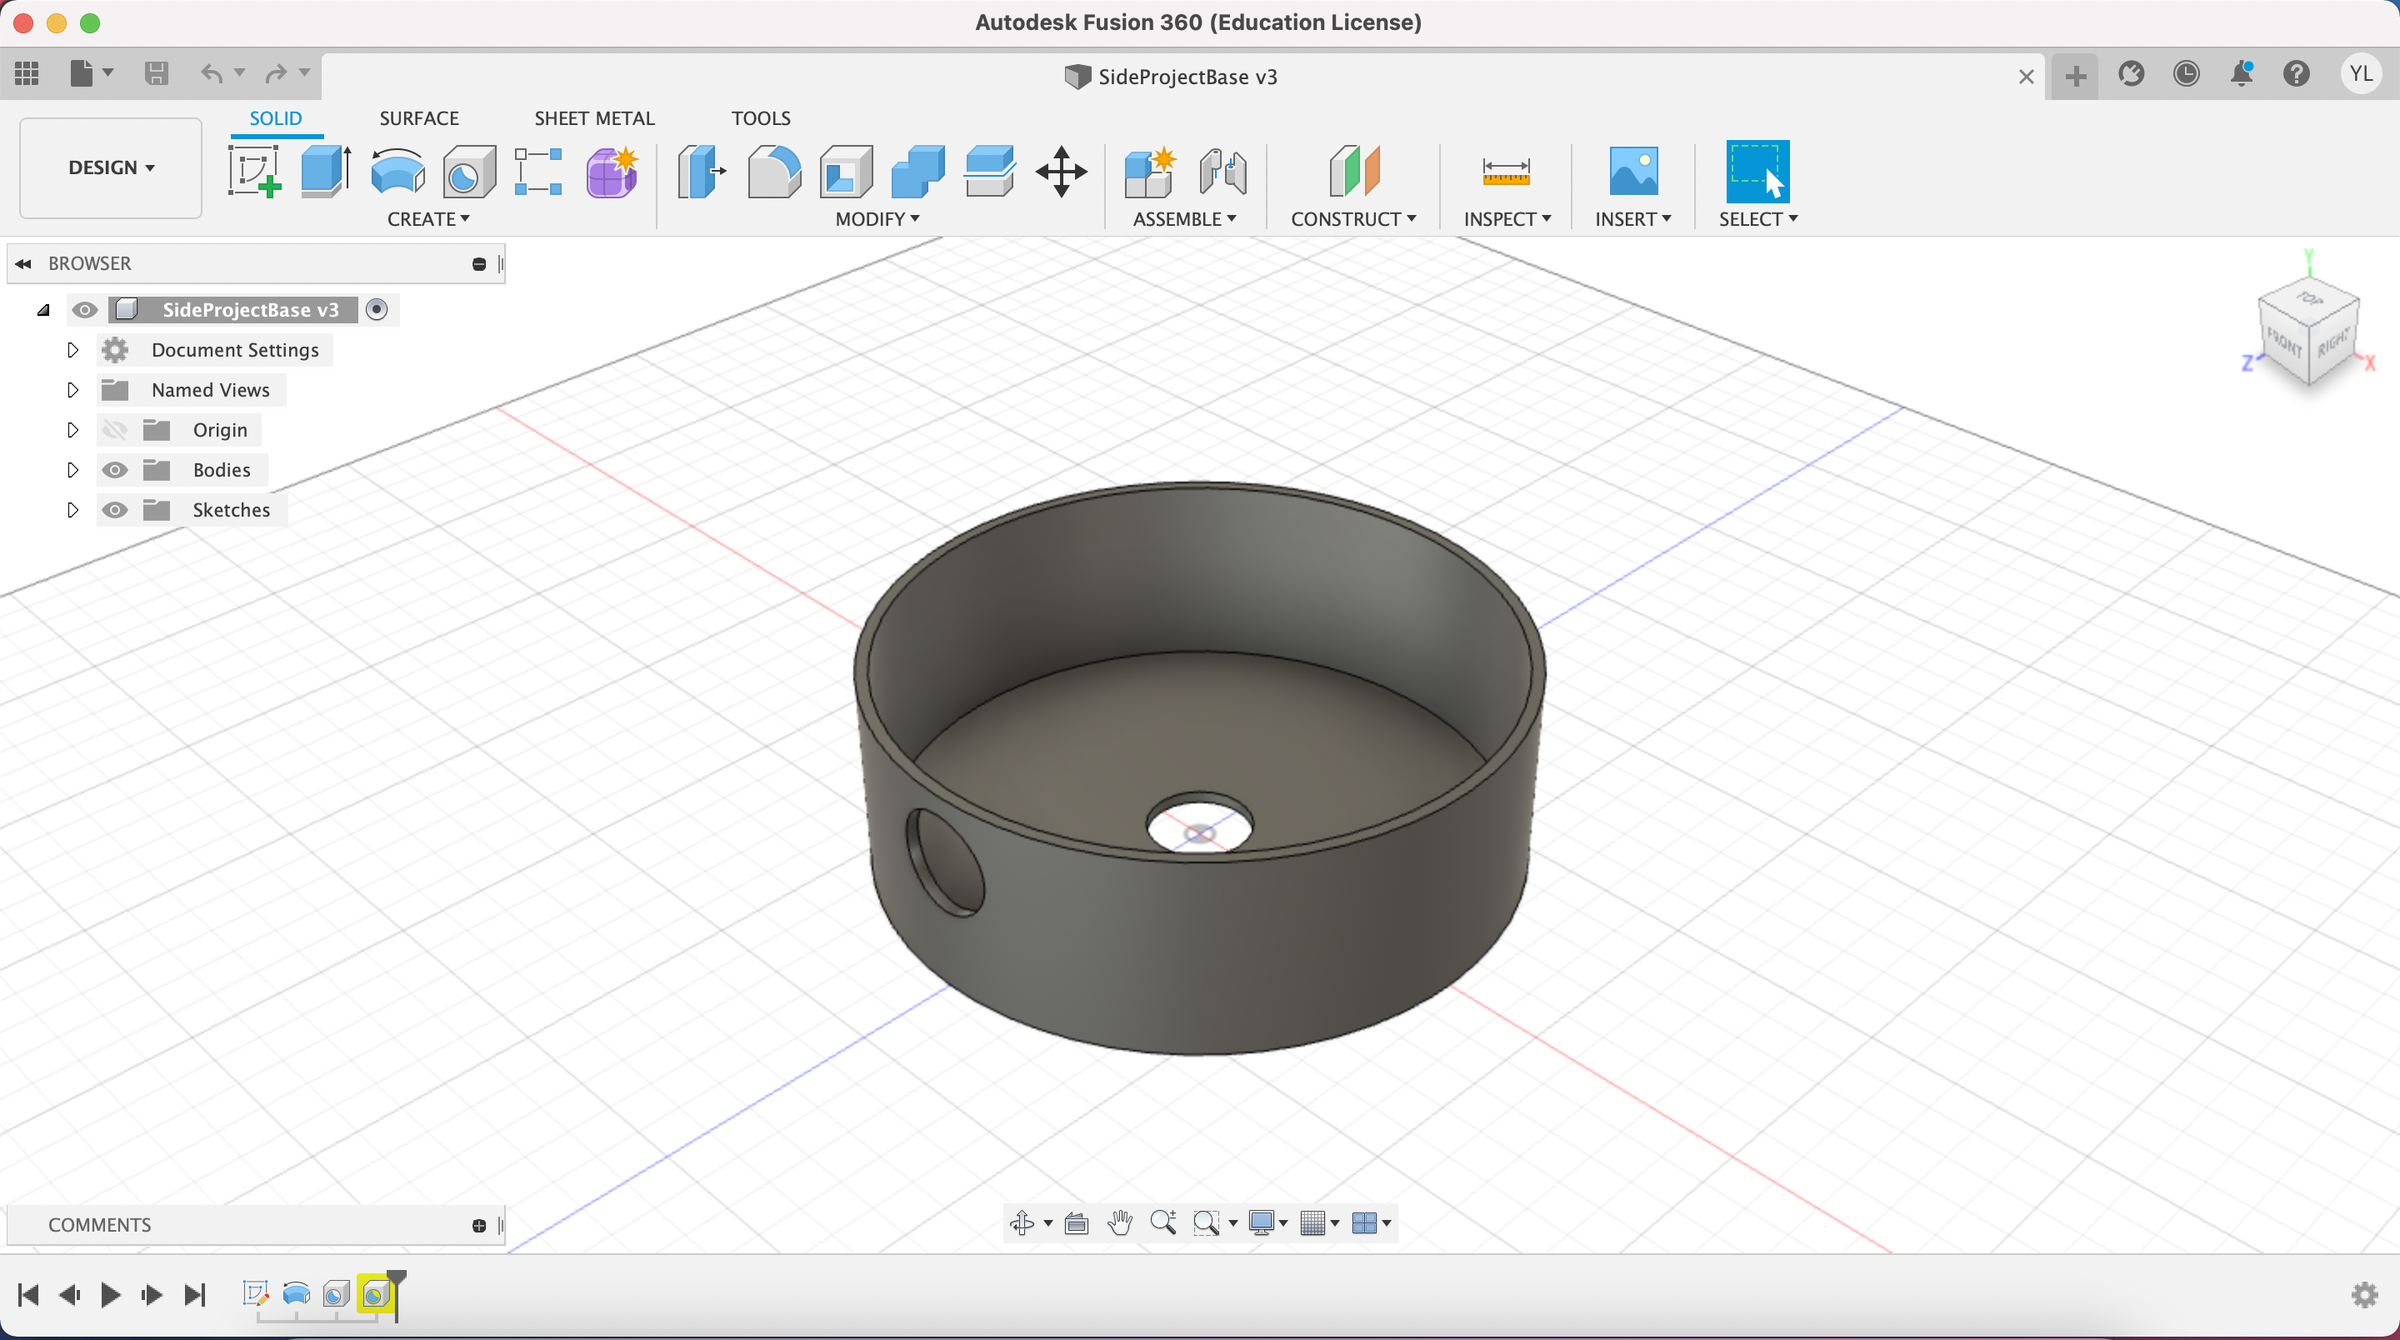
Task: Open the Measure tool
Action: 1505,171
